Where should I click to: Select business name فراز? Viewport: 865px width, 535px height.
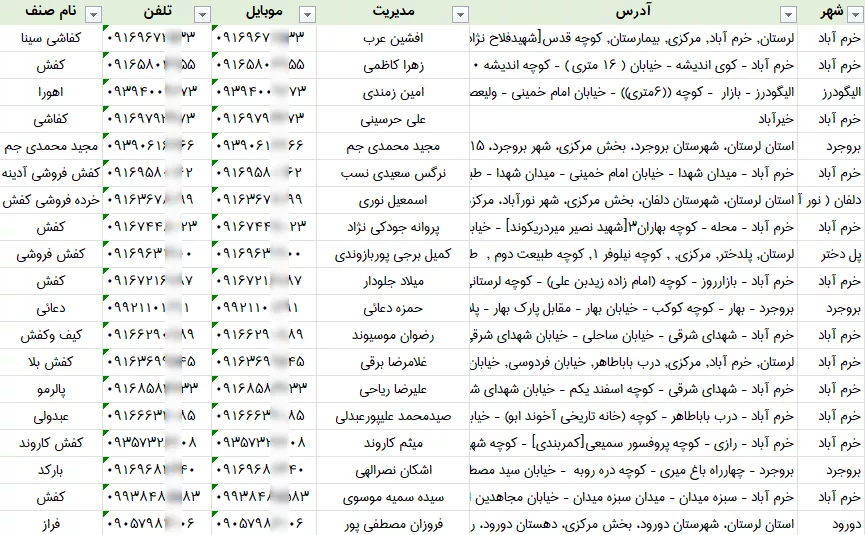coord(51,524)
